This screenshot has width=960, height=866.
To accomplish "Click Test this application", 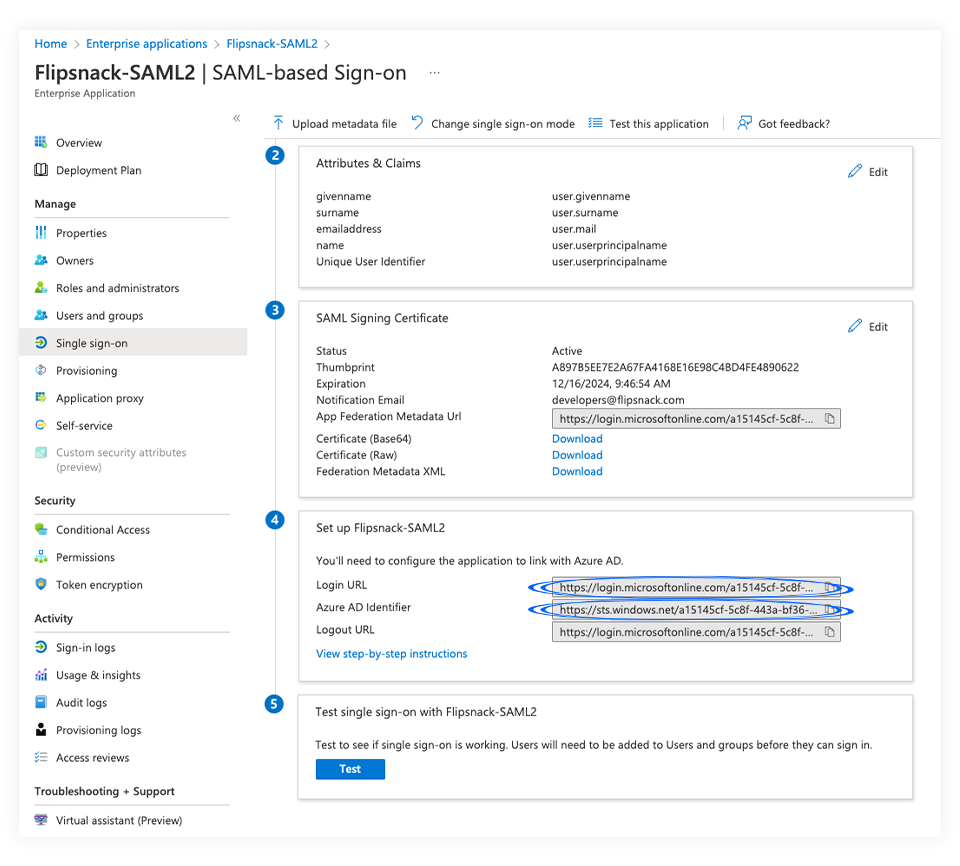I will tap(649, 124).
